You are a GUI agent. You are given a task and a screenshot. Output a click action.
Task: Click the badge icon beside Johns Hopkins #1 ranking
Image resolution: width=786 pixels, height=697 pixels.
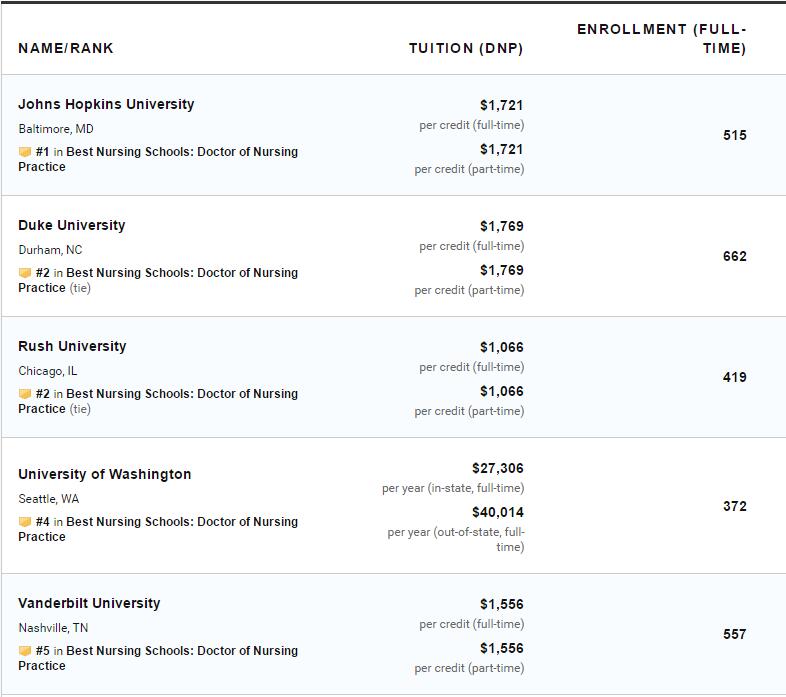point(25,151)
